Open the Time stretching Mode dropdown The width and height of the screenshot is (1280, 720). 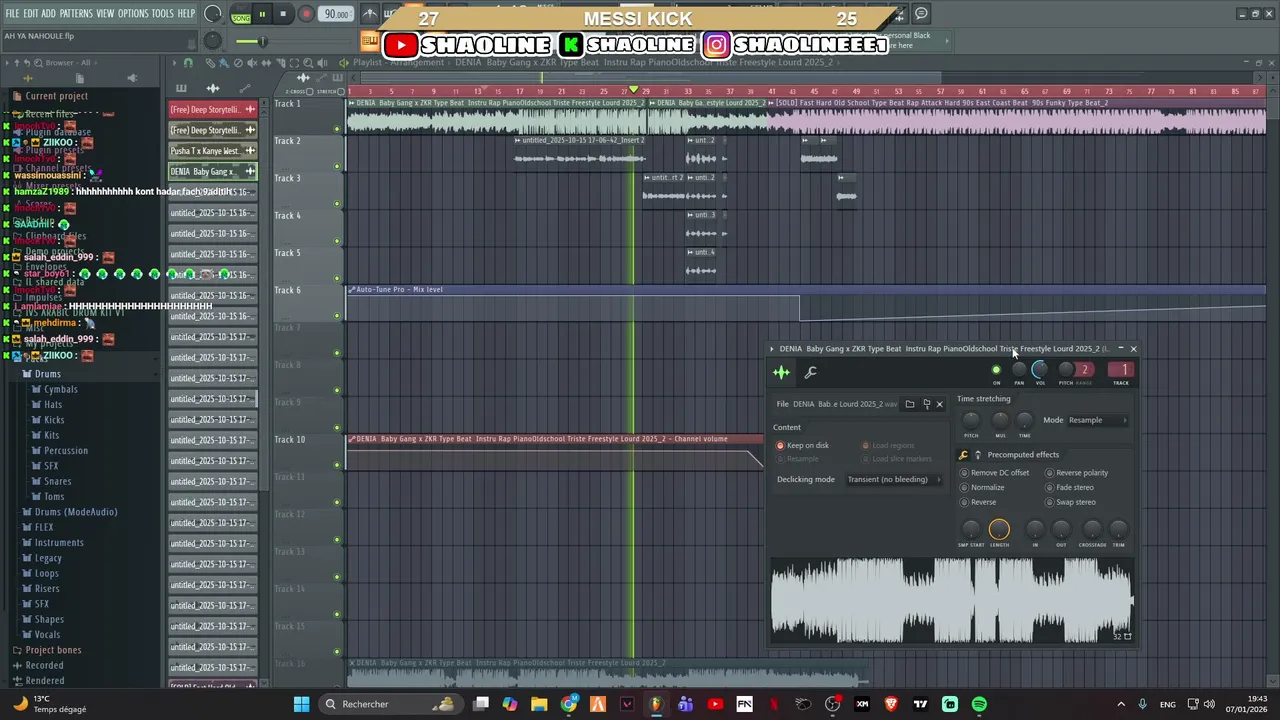(1098, 420)
